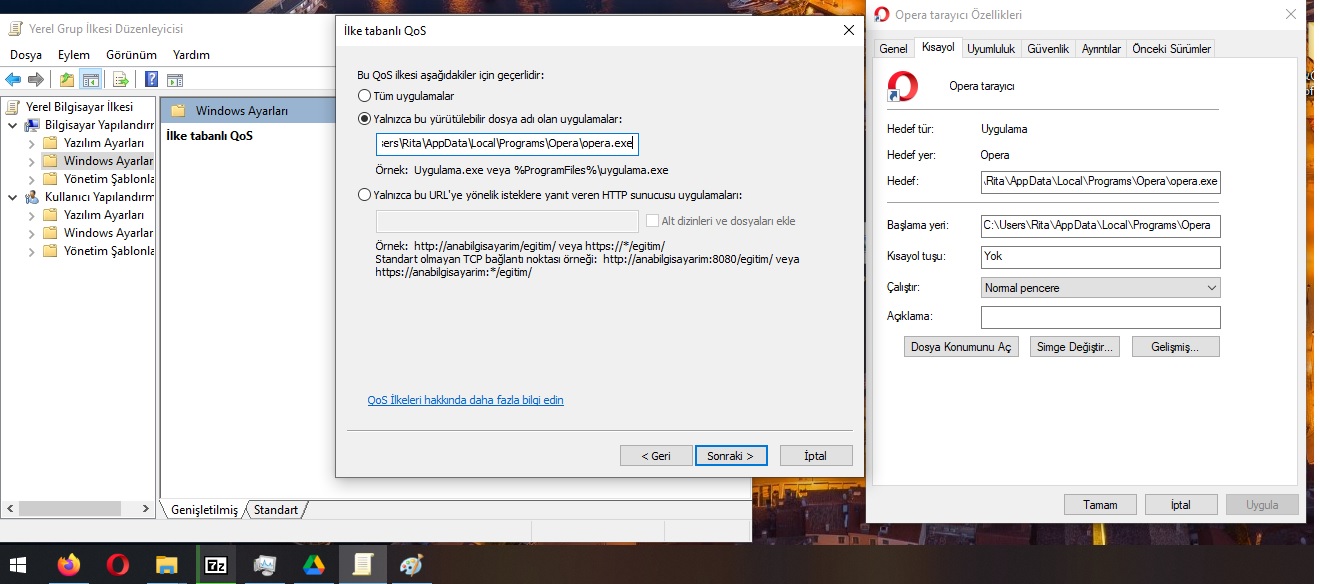Switch to the Group Policy Editor taskbar icon
This screenshot has width=1320, height=584.
[x=362, y=565]
